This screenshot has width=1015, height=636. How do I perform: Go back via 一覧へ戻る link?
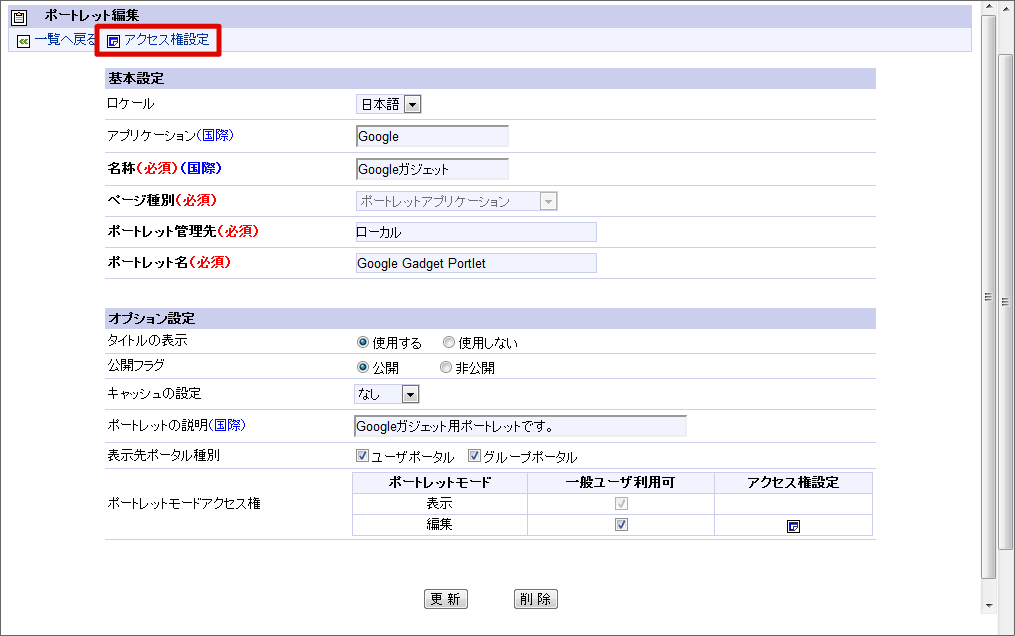pyautogui.click(x=65, y=39)
